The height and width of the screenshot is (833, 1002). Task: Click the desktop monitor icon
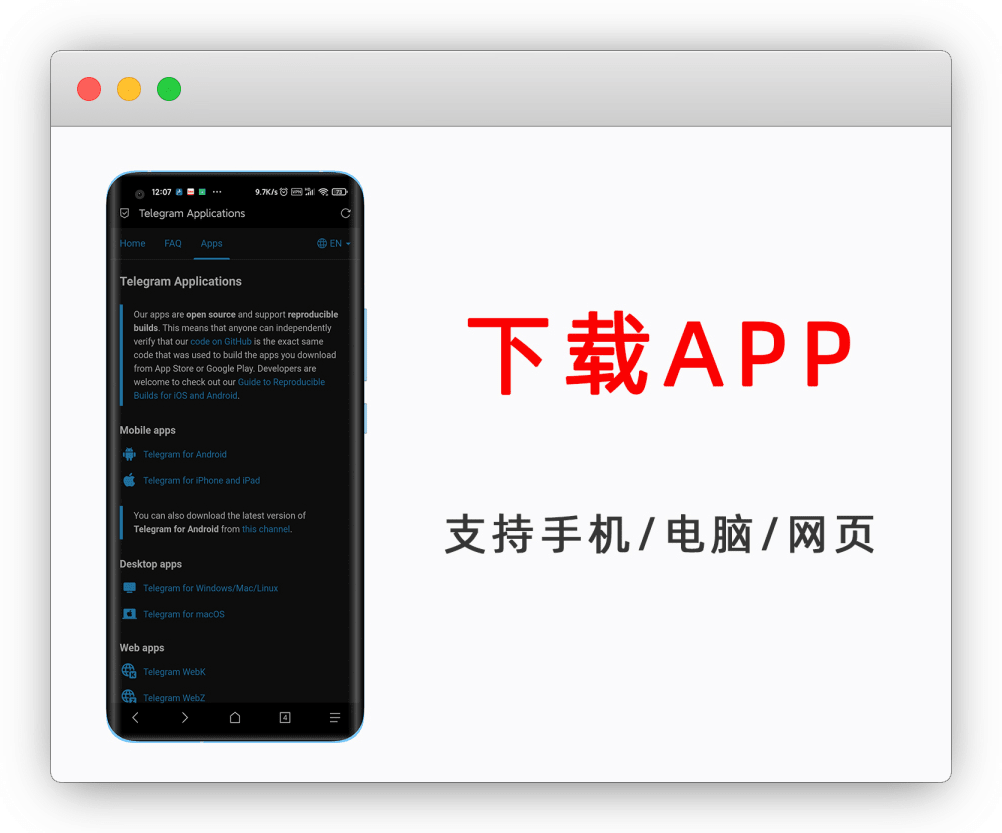129,588
